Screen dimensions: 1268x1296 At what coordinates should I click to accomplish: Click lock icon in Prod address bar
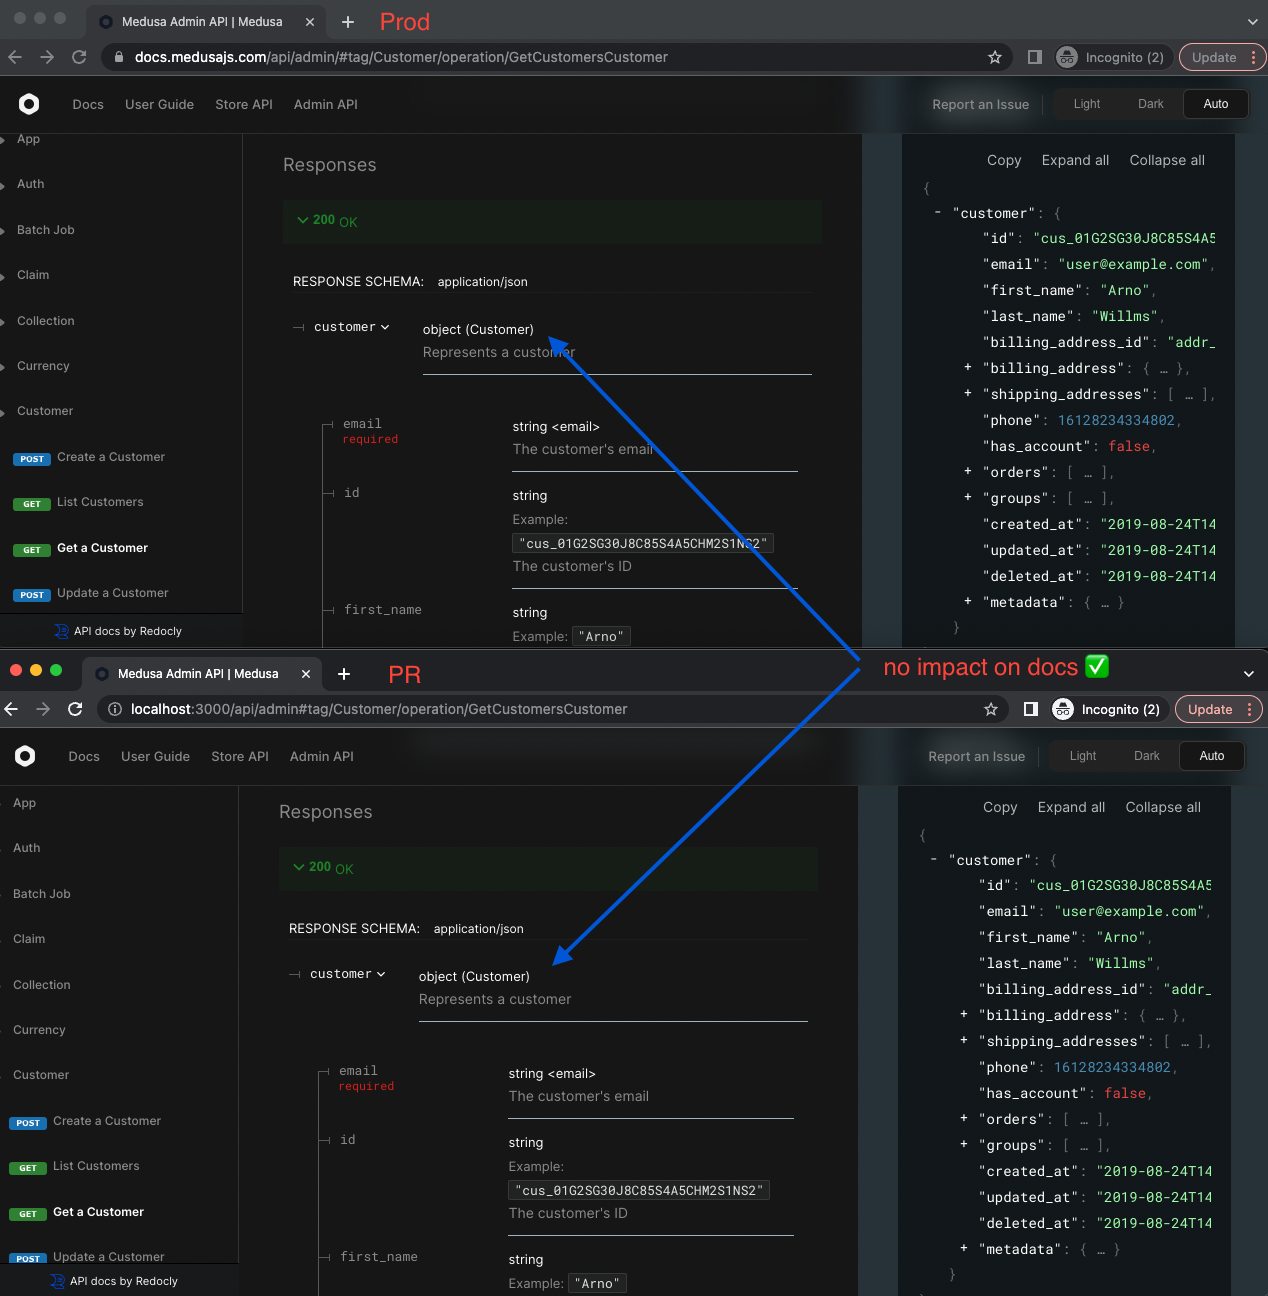pos(119,57)
